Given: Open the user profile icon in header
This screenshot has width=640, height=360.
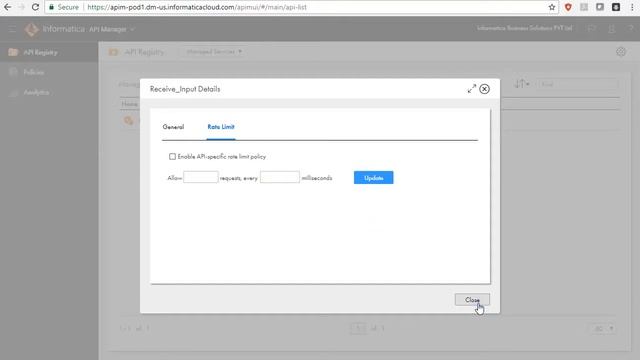Looking at the screenshot, I should [611, 29].
